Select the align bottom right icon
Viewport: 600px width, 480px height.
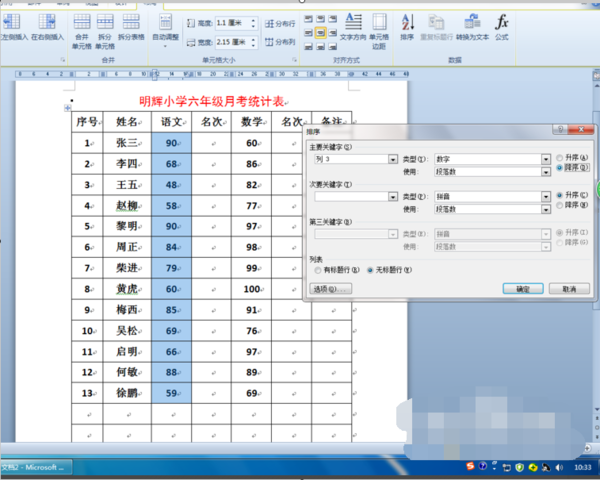point(333,47)
